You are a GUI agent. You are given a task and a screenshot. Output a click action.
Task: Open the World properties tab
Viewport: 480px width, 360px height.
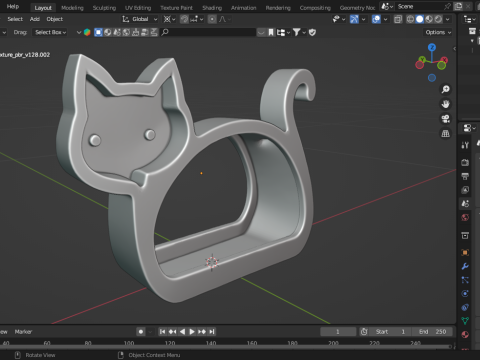tap(465, 218)
